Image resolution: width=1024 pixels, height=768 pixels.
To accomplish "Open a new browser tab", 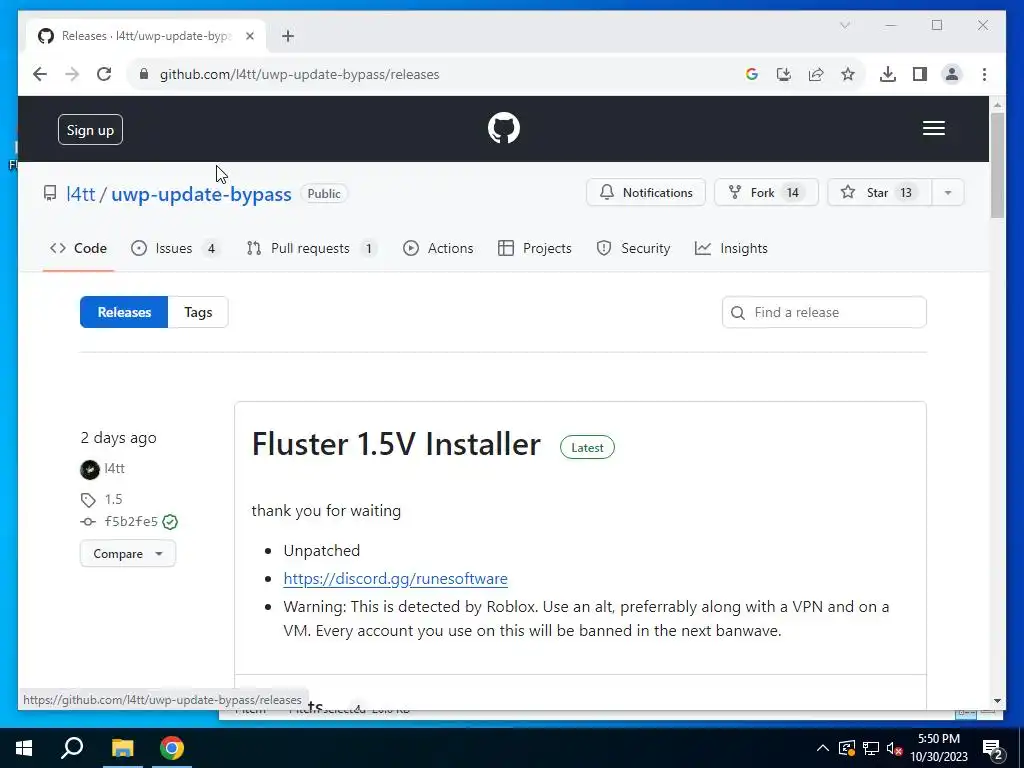I will 288,36.
